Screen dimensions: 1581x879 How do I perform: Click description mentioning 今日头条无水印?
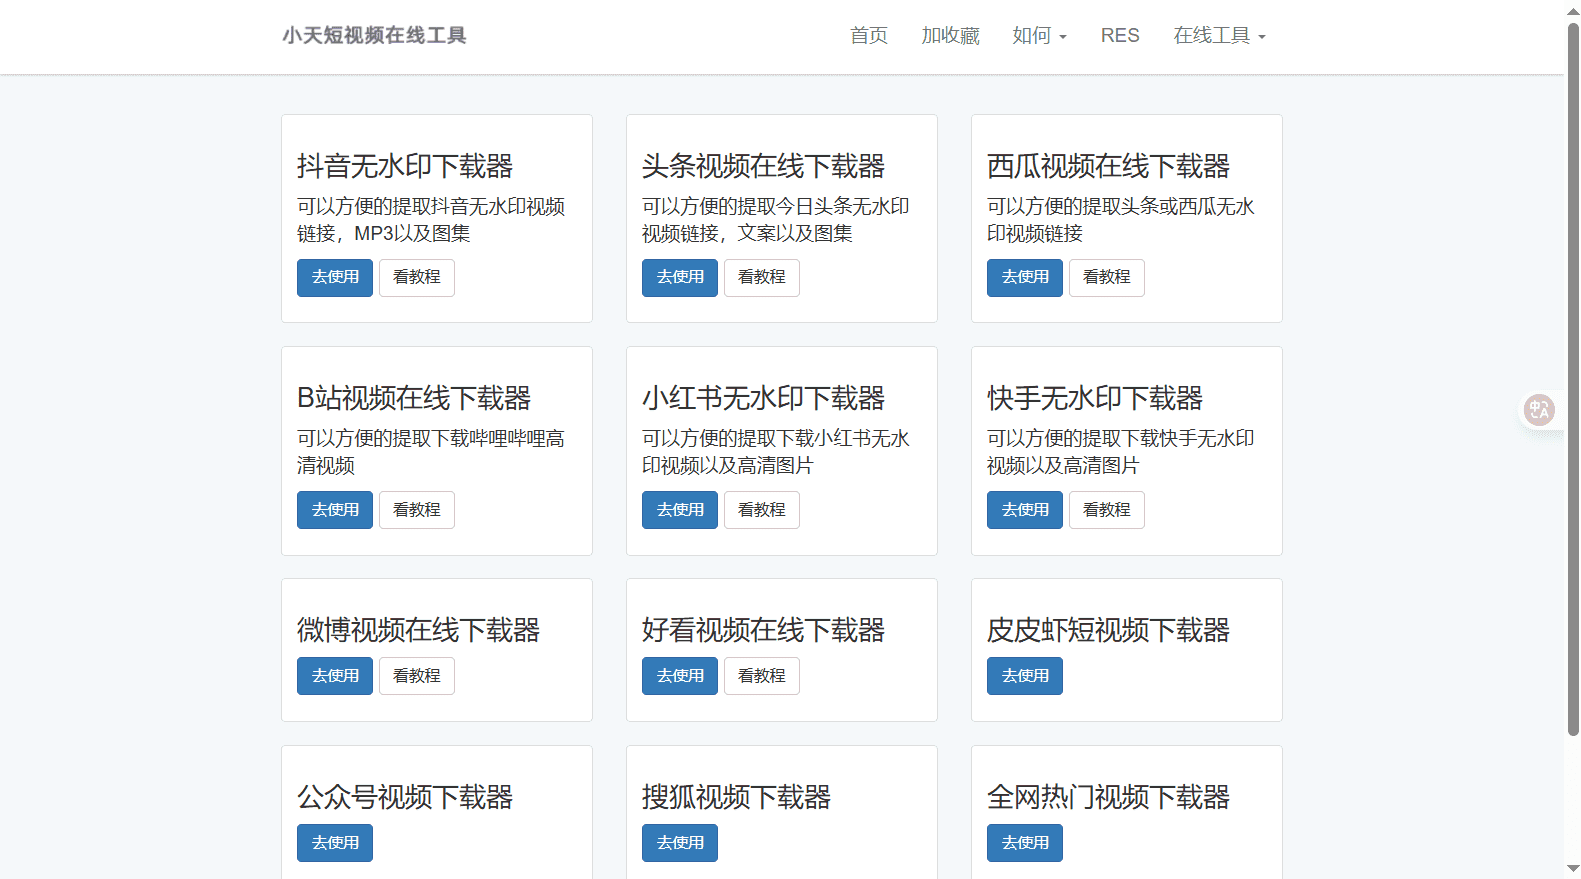[776, 220]
